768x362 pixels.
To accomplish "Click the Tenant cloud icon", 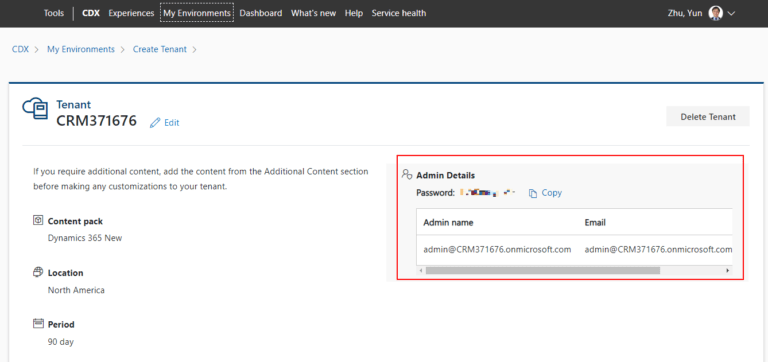I will (36, 109).
